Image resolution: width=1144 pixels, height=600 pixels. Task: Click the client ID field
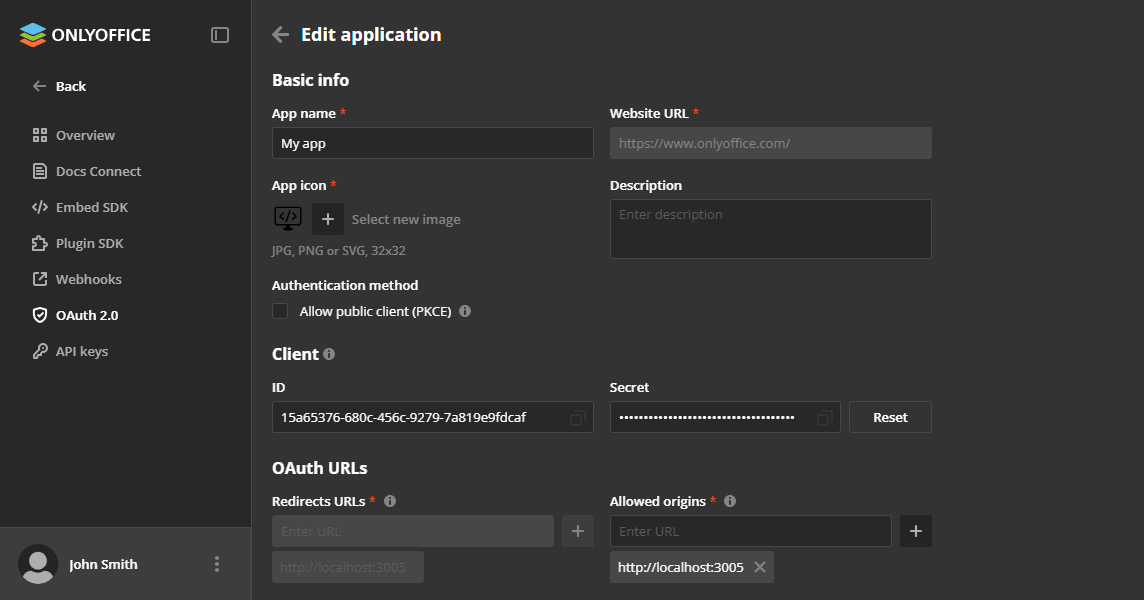[x=433, y=418]
